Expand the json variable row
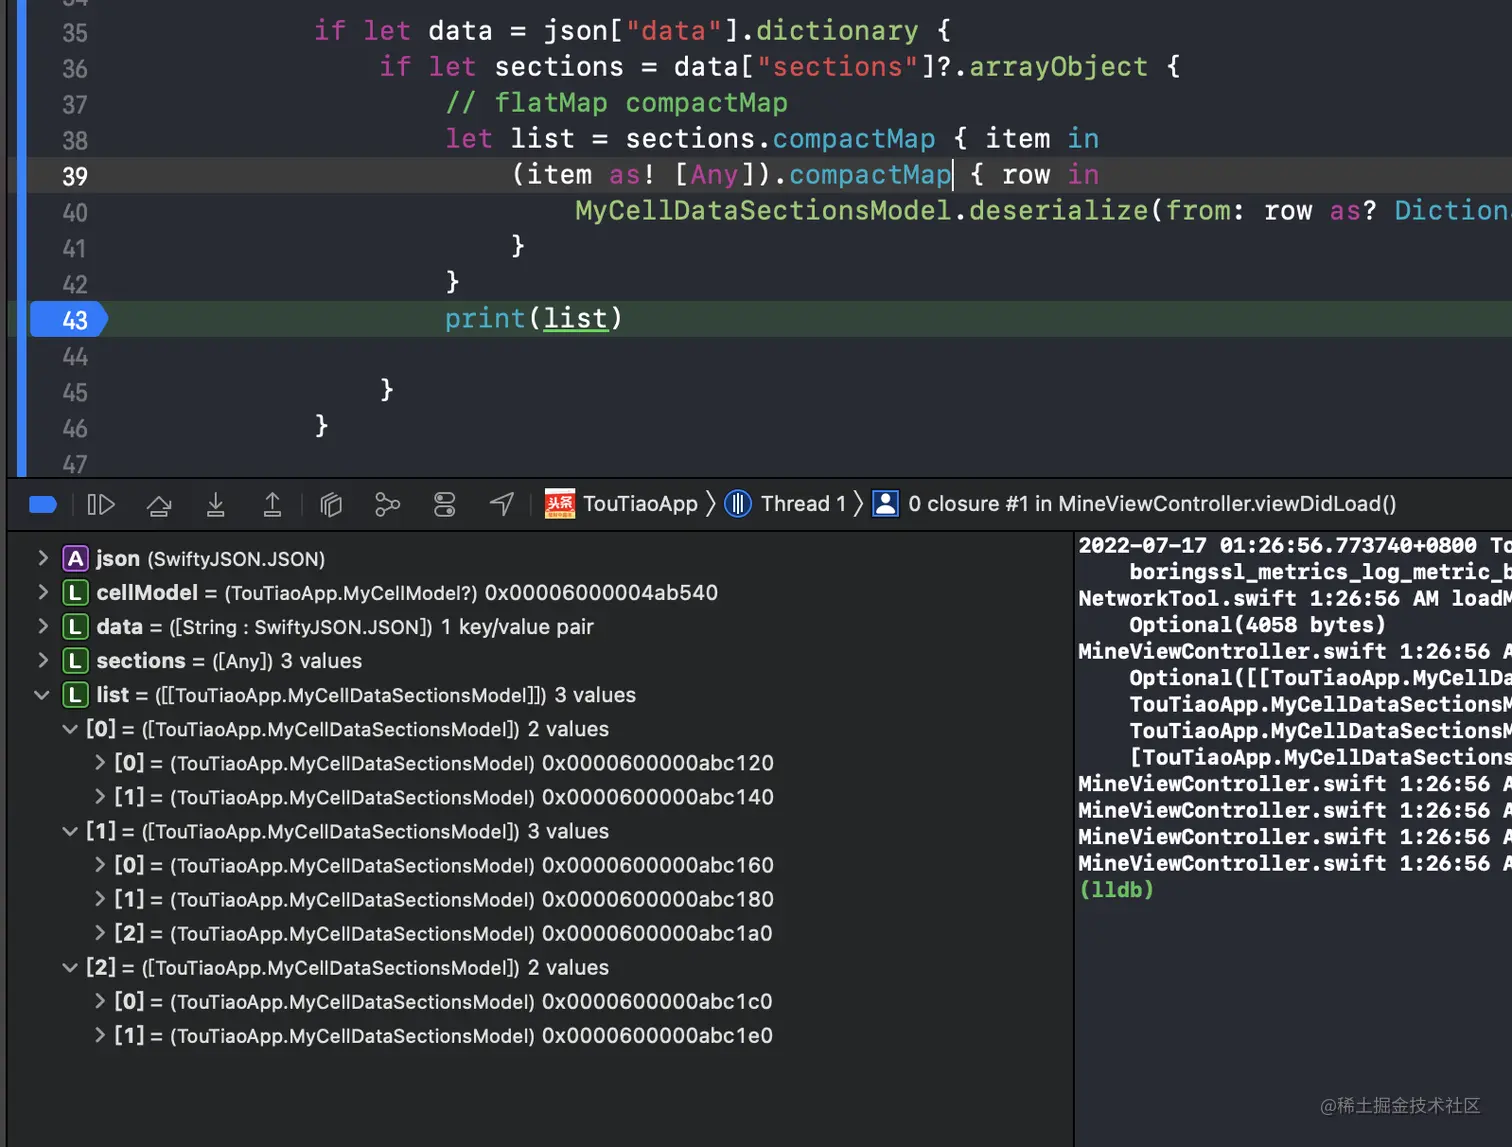This screenshot has width=1512, height=1147. click(43, 558)
